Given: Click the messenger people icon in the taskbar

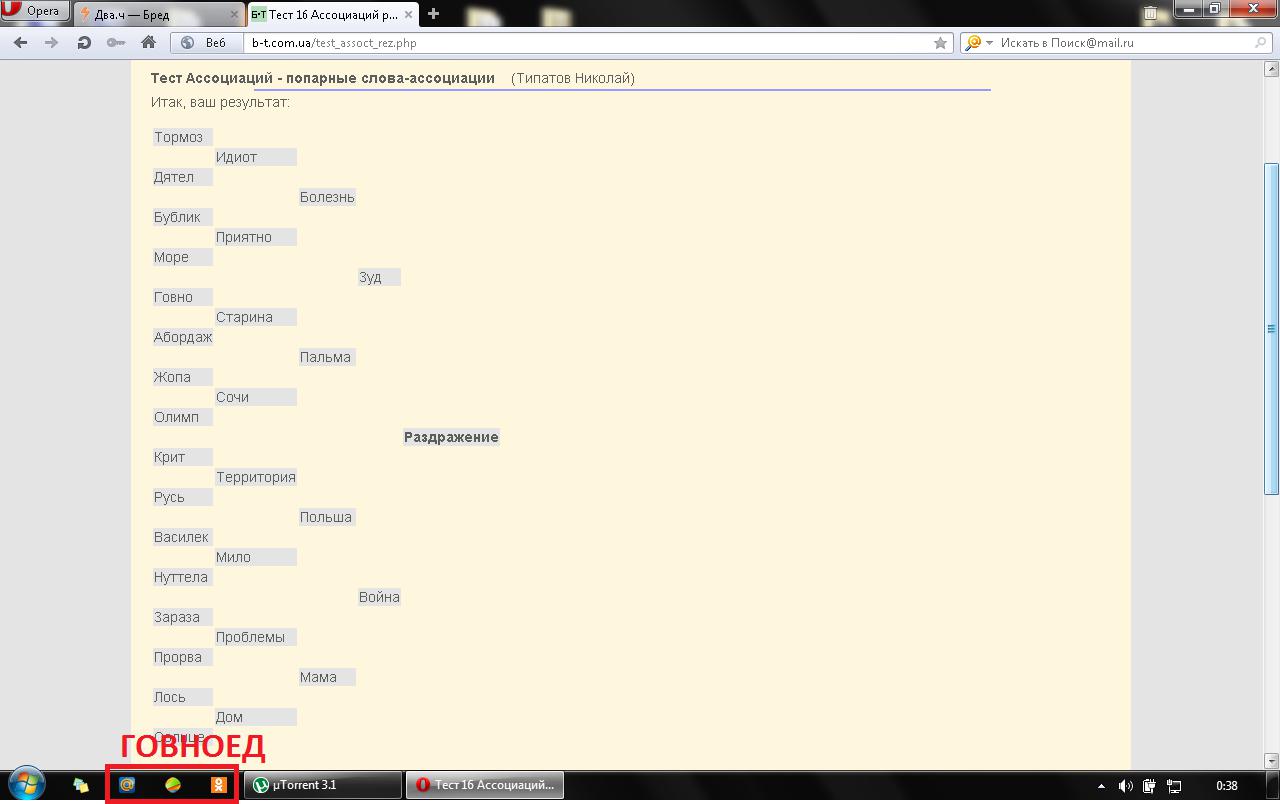Looking at the screenshot, I should pyautogui.click(x=81, y=786).
